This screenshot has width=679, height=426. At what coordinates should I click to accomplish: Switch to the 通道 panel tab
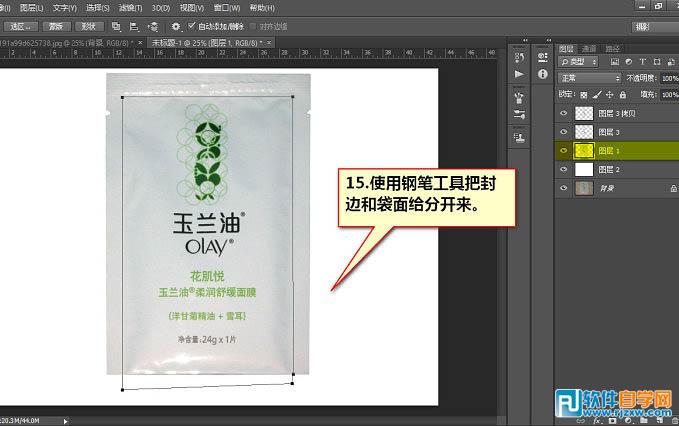pyautogui.click(x=589, y=48)
